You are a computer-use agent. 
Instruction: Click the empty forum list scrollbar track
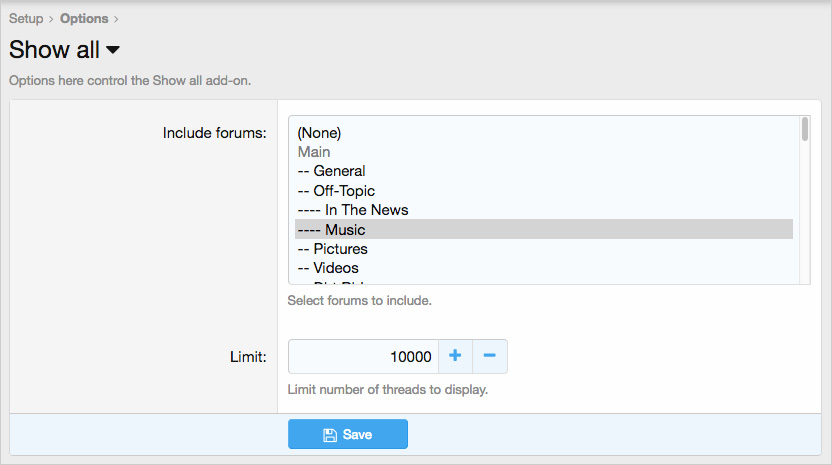pyautogui.click(x=805, y=220)
